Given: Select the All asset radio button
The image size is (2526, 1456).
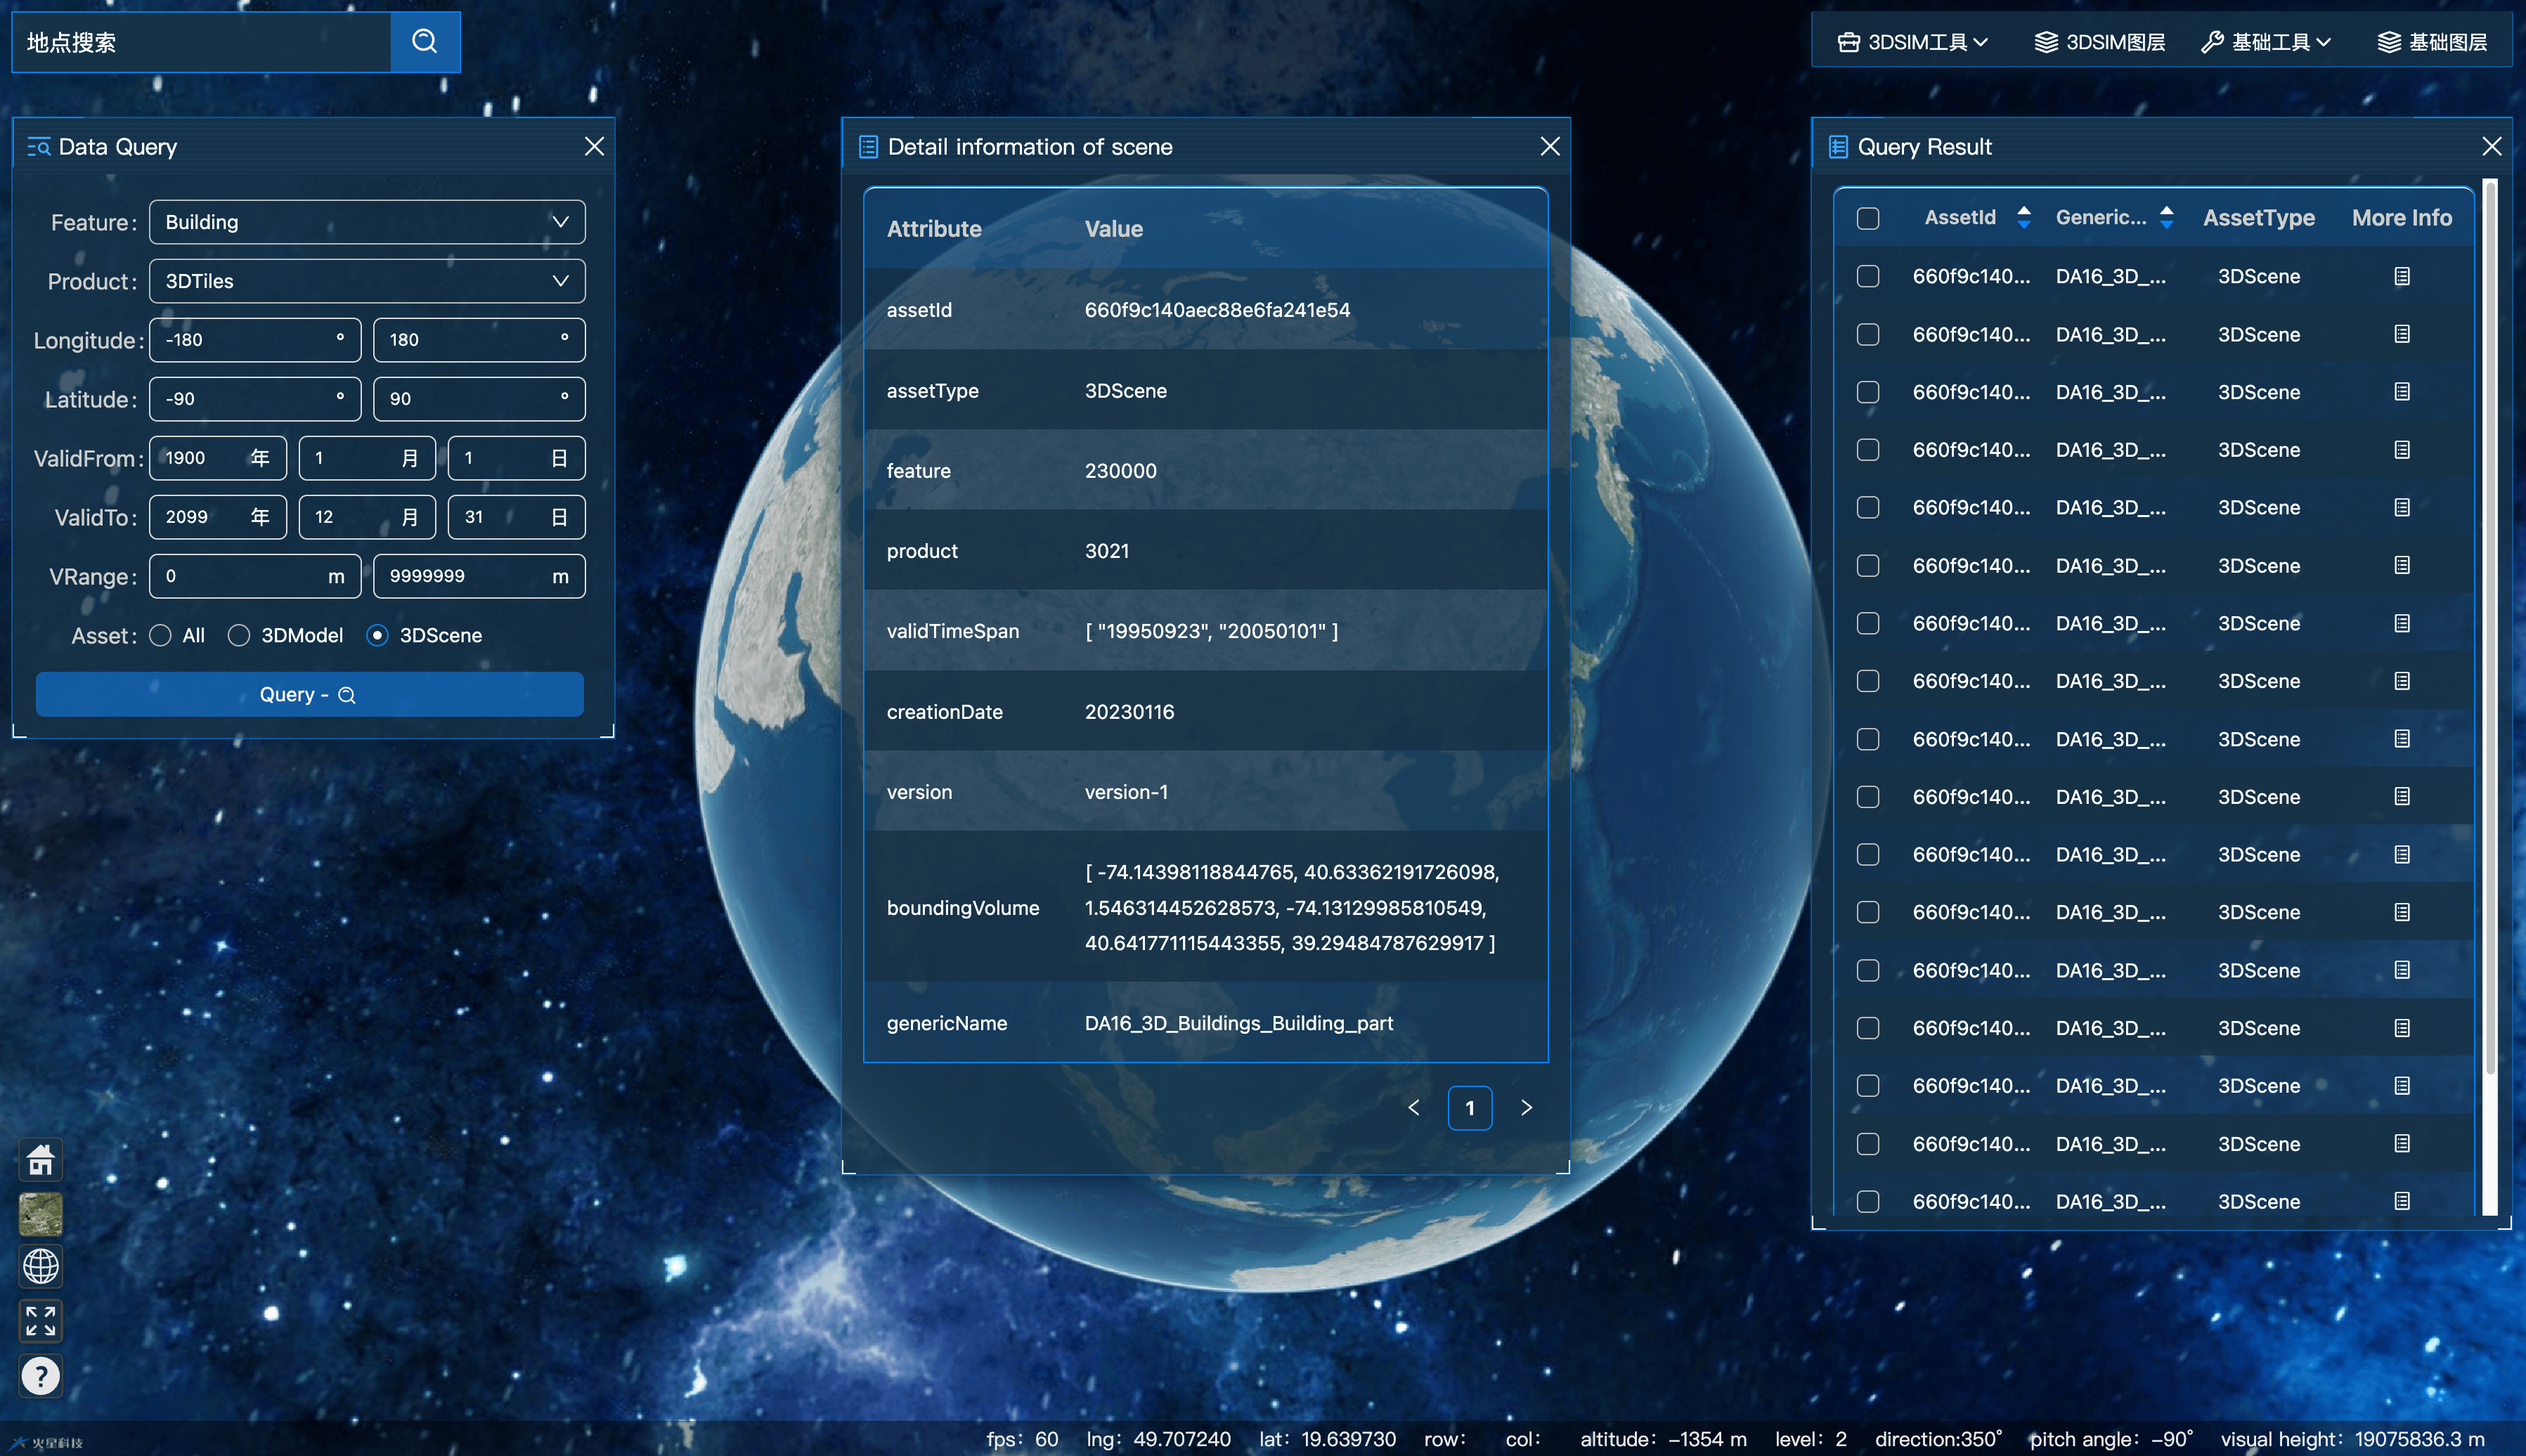Looking at the screenshot, I should [161, 635].
